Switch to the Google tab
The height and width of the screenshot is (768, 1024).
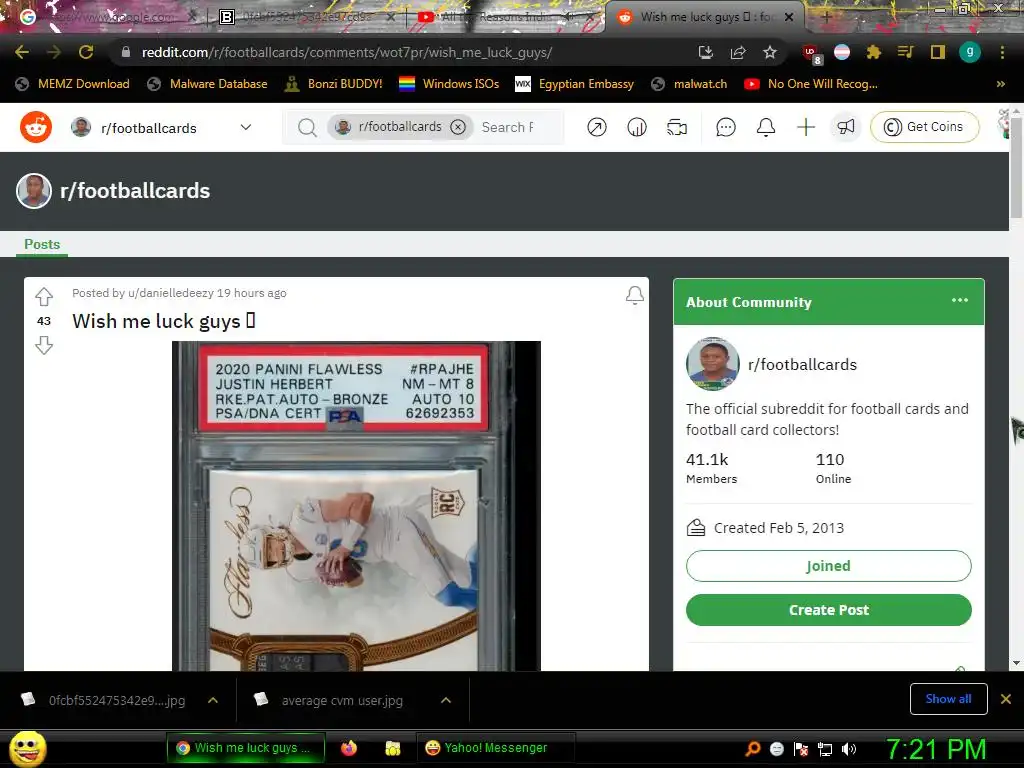click(x=103, y=17)
